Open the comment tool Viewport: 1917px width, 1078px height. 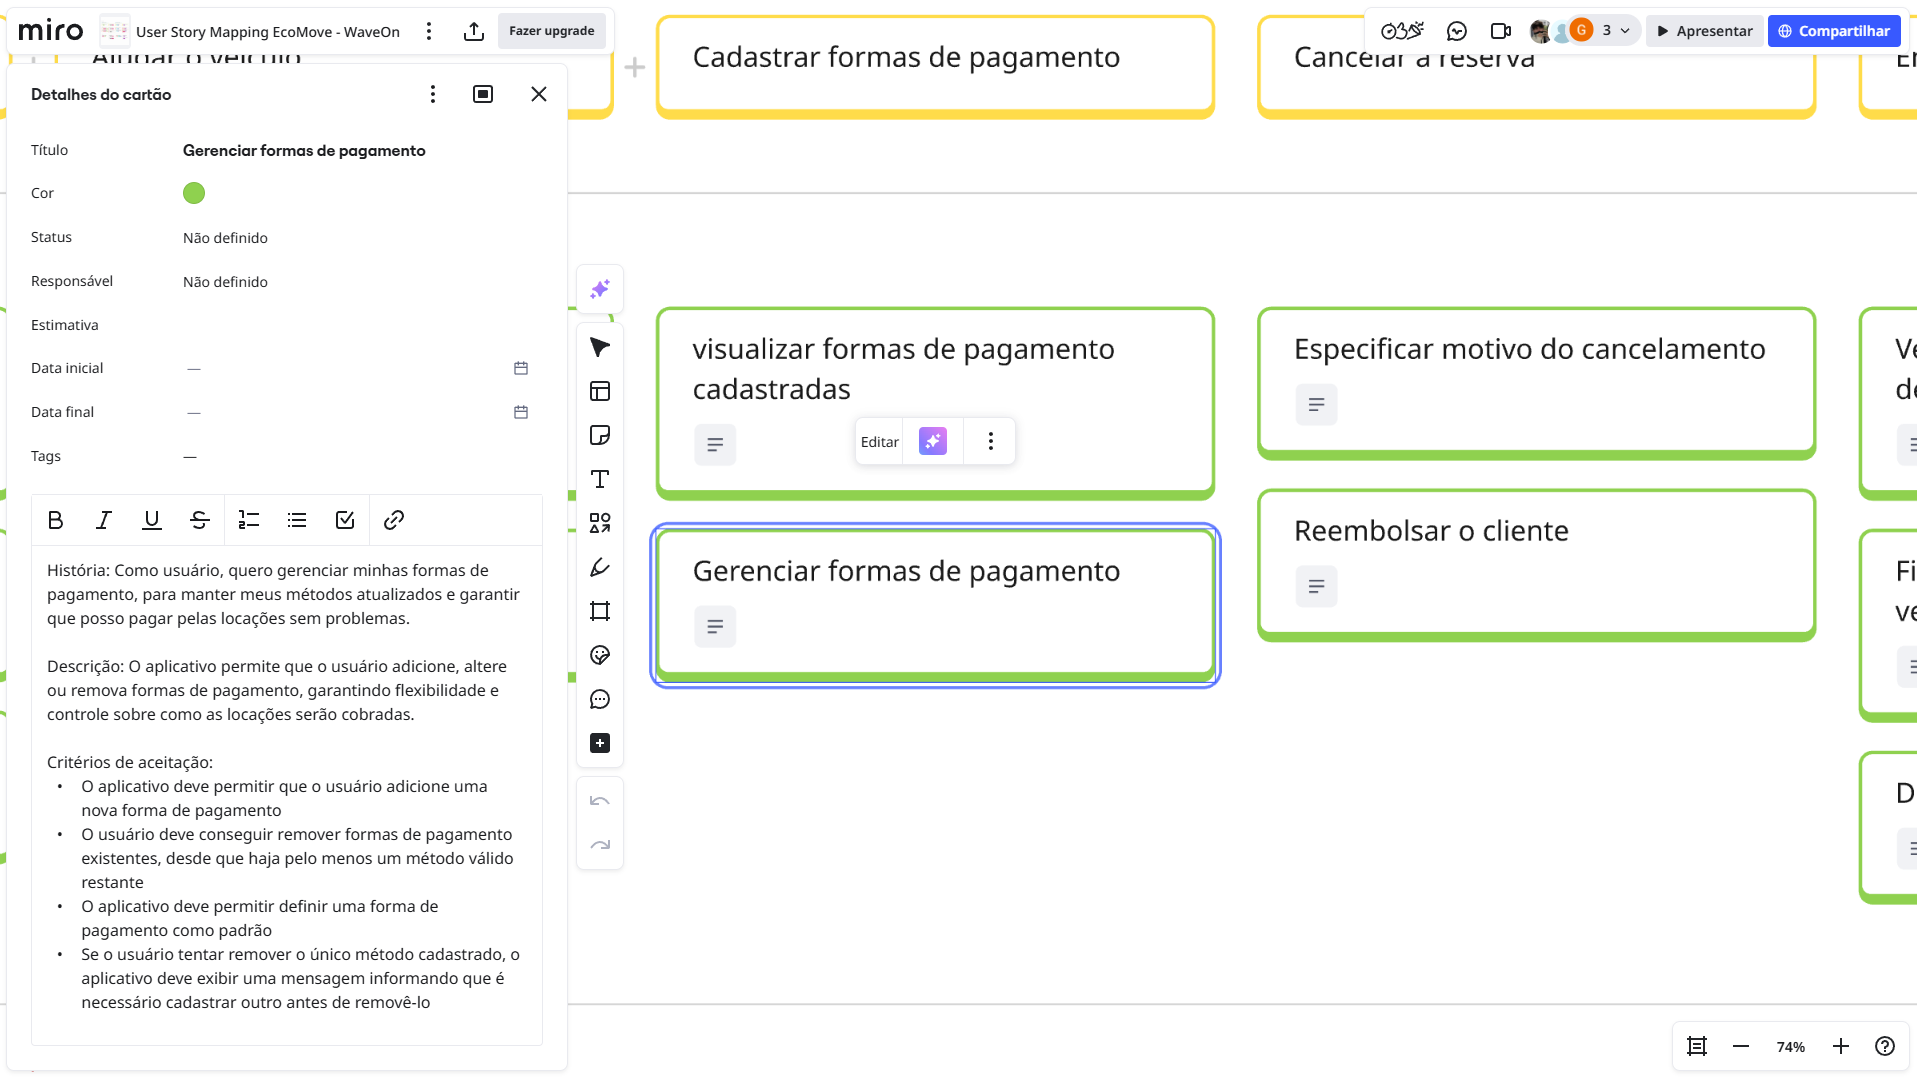click(600, 699)
